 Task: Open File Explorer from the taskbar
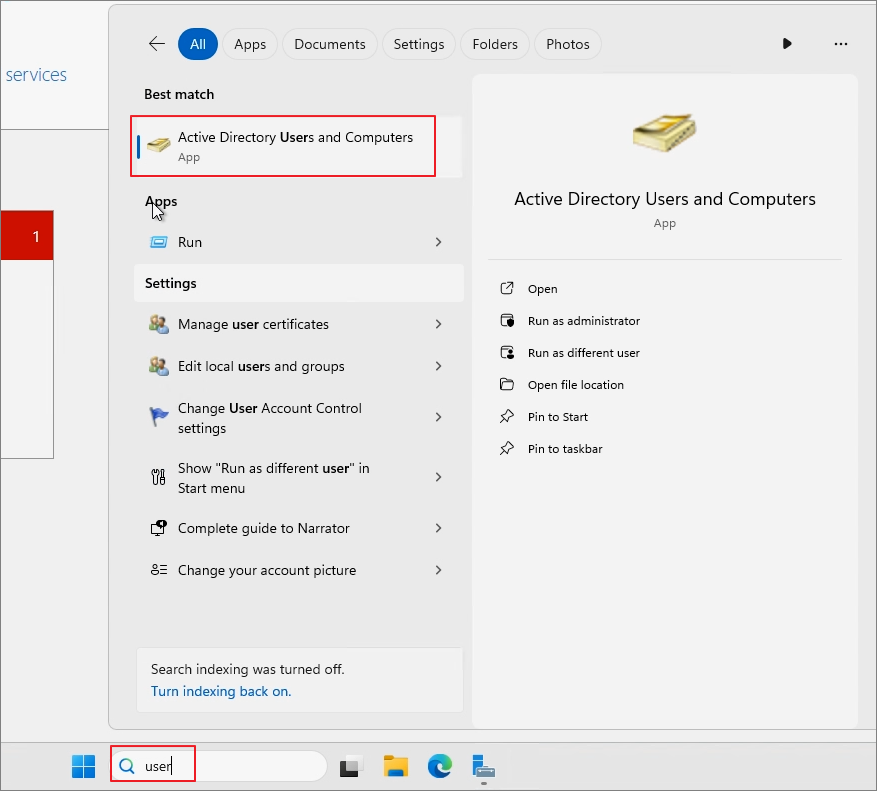point(395,766)
